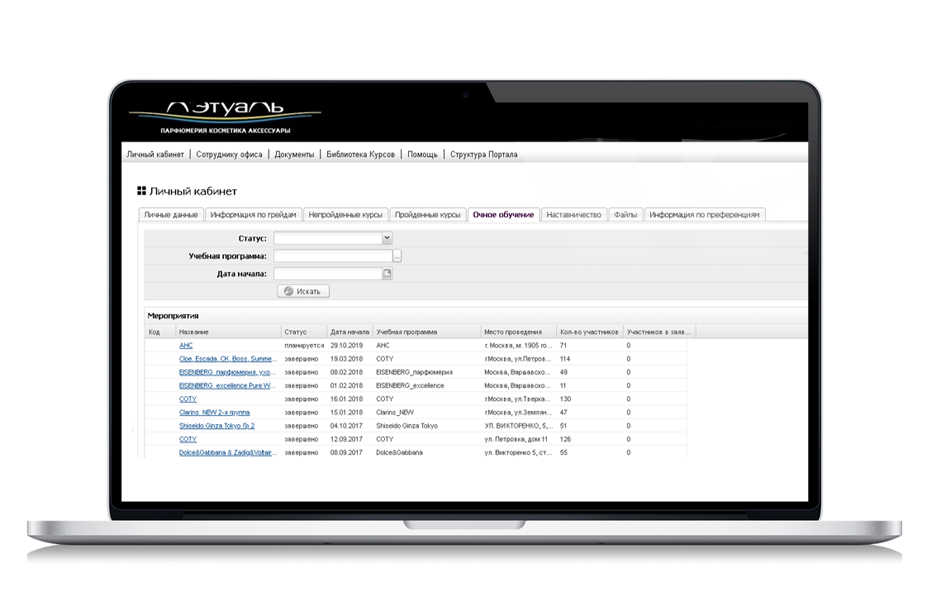
Task: Click date cell 29.10.2019
Action: click(x=347, y=345)
